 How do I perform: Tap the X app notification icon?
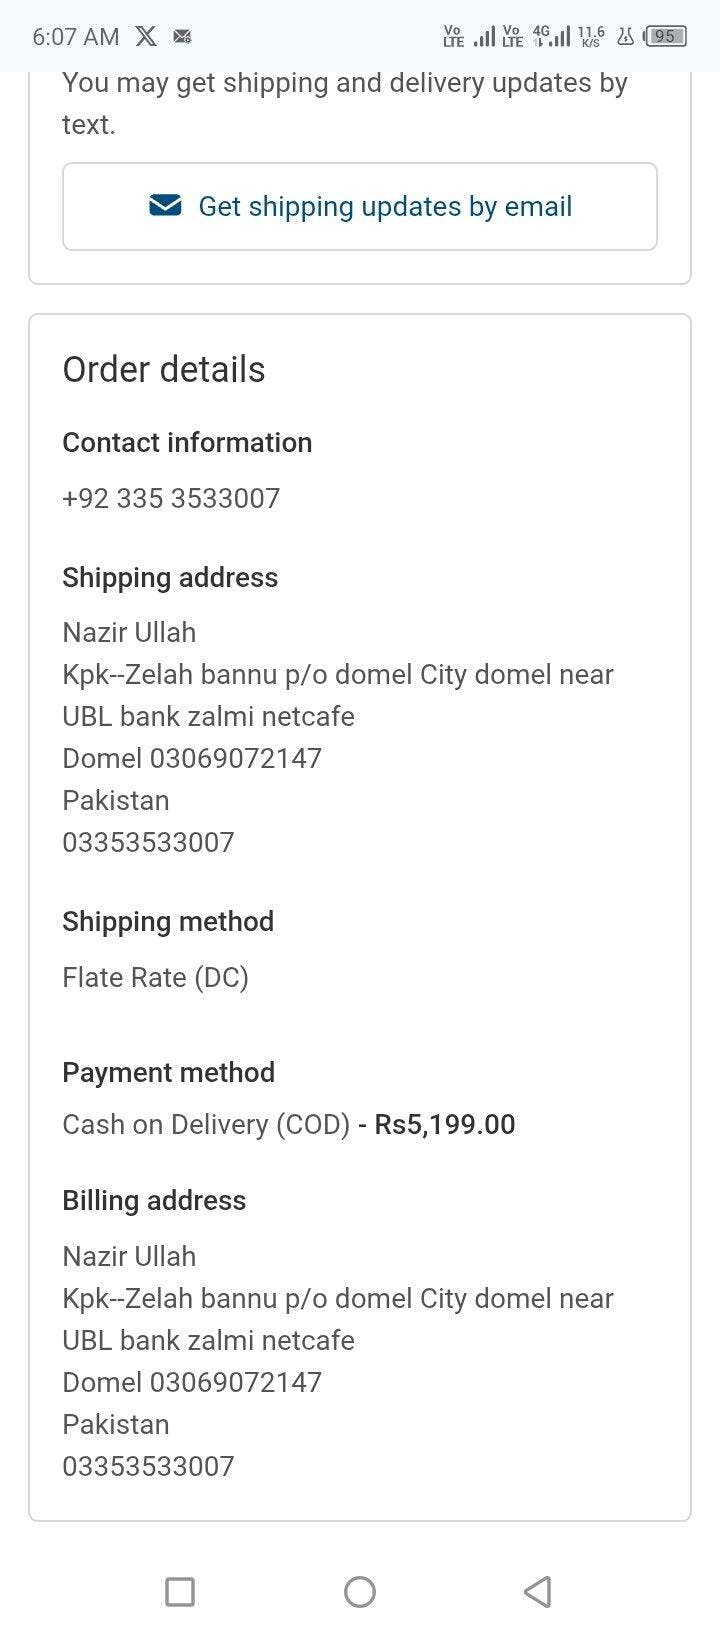pyautogui.click(x=146, y=37)
